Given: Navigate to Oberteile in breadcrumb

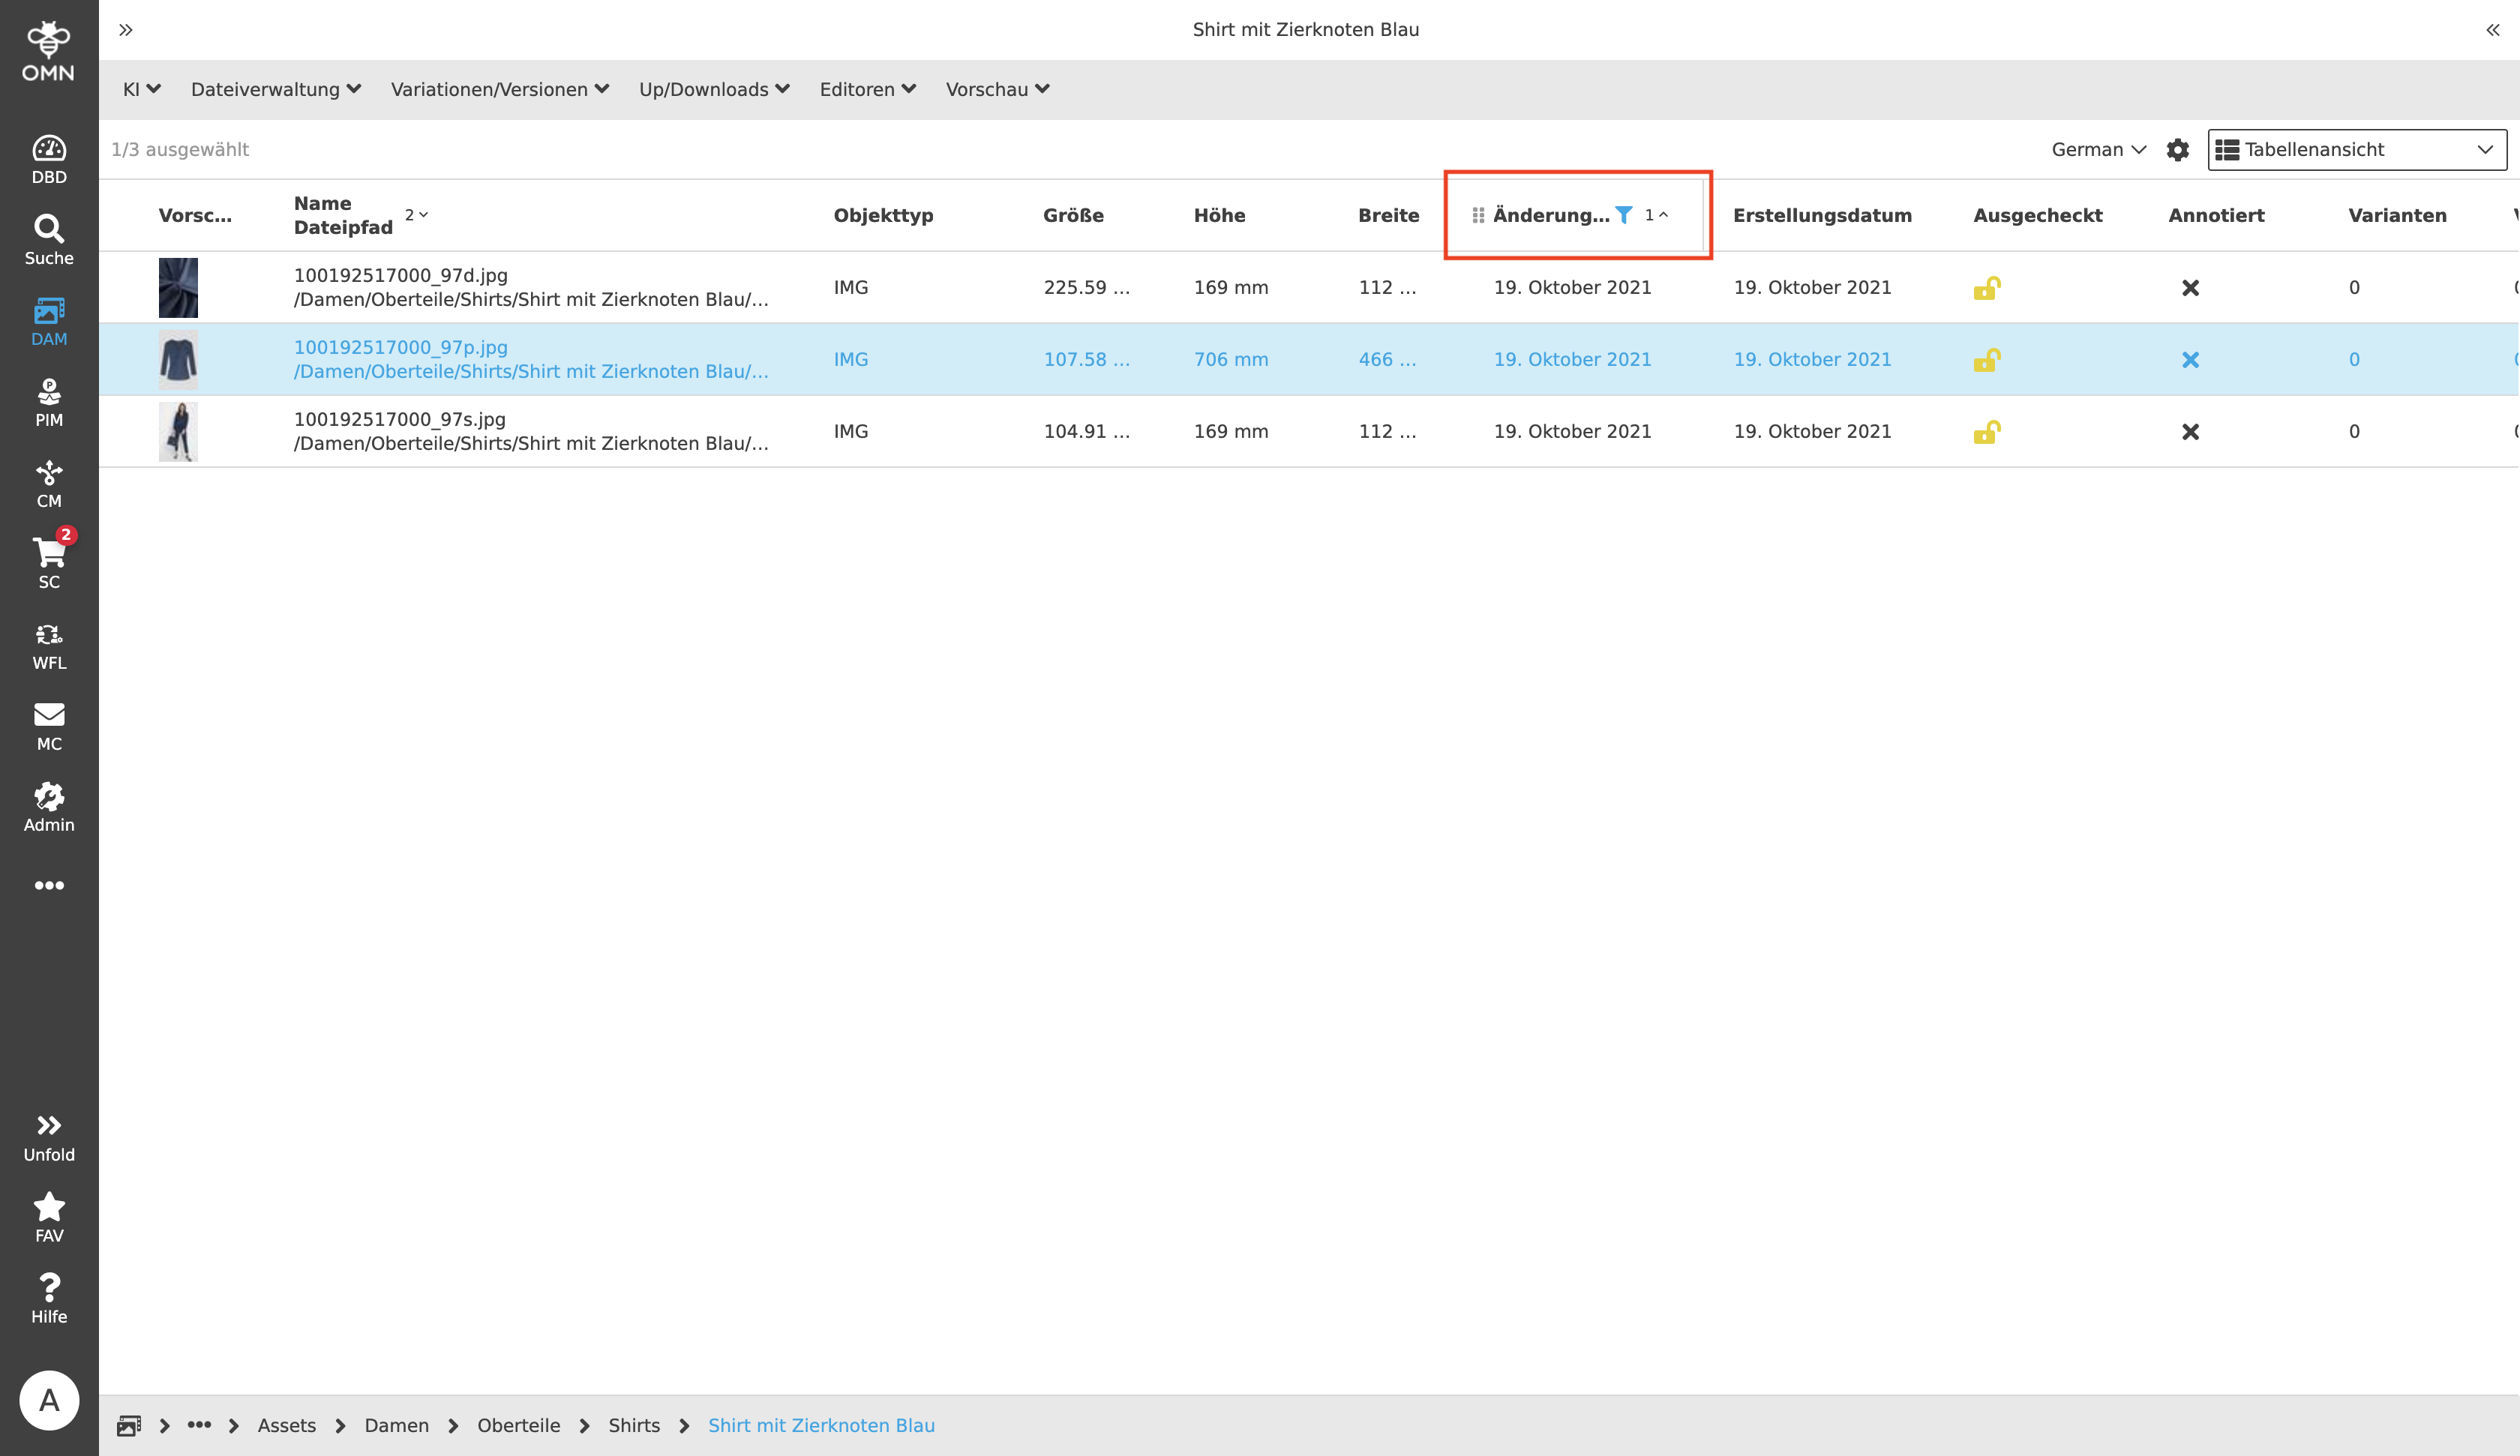Looking at the screenshot, I should tap(518, 1425).
